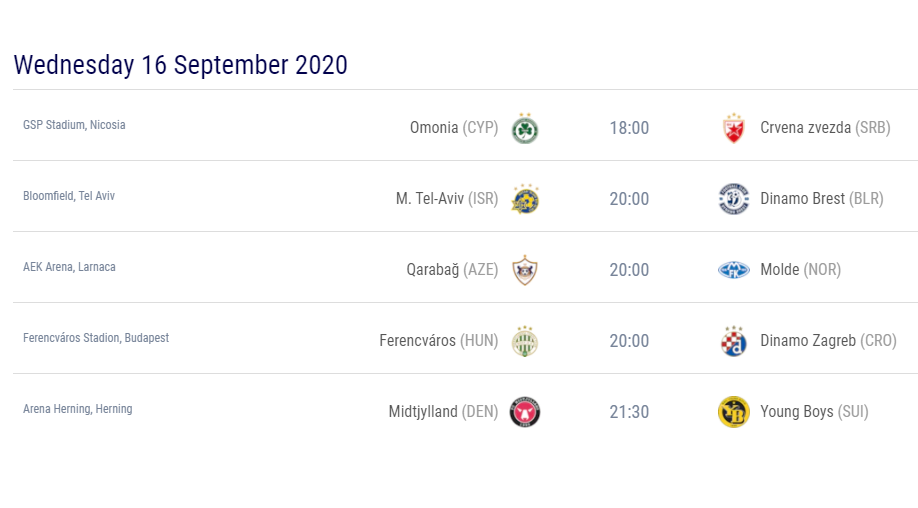Image resolution: width=918 pixels, height=508 pixels.
Task: Click the Crvena zvezda red star crest
Action: (x=734, y=129)
